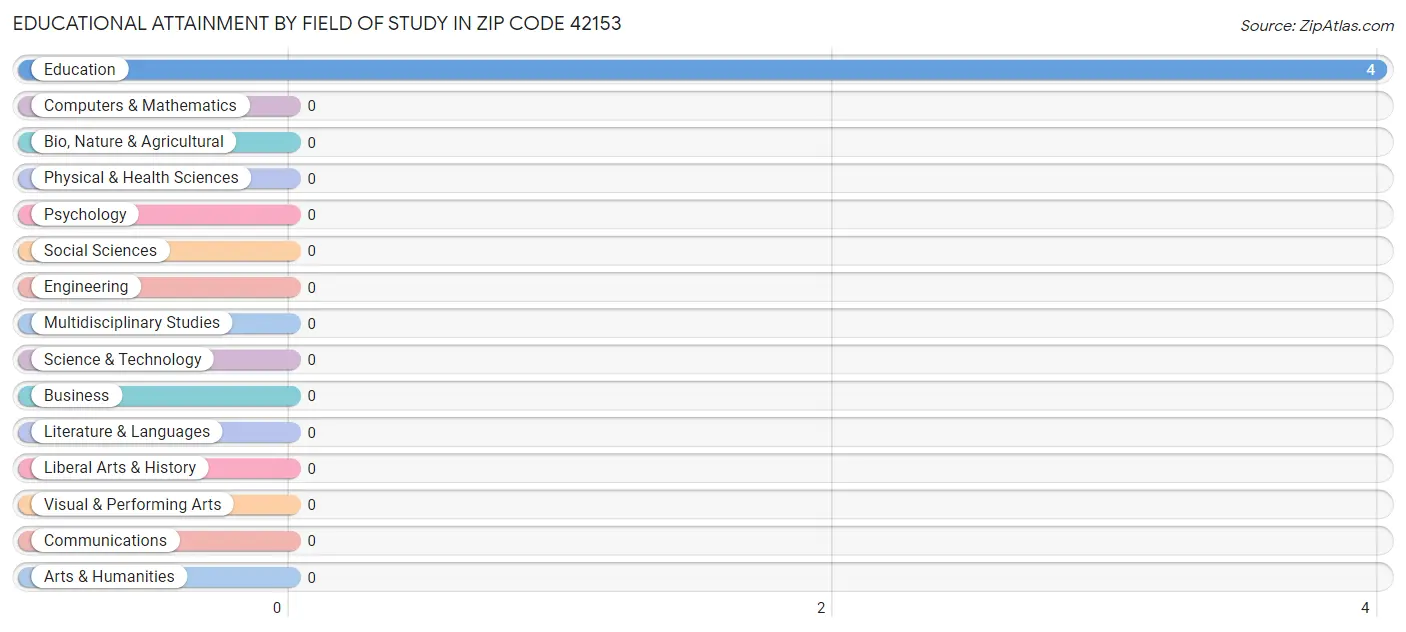Select the Communications label
This screenshot has height=632, width=1406.
(105, 541)
